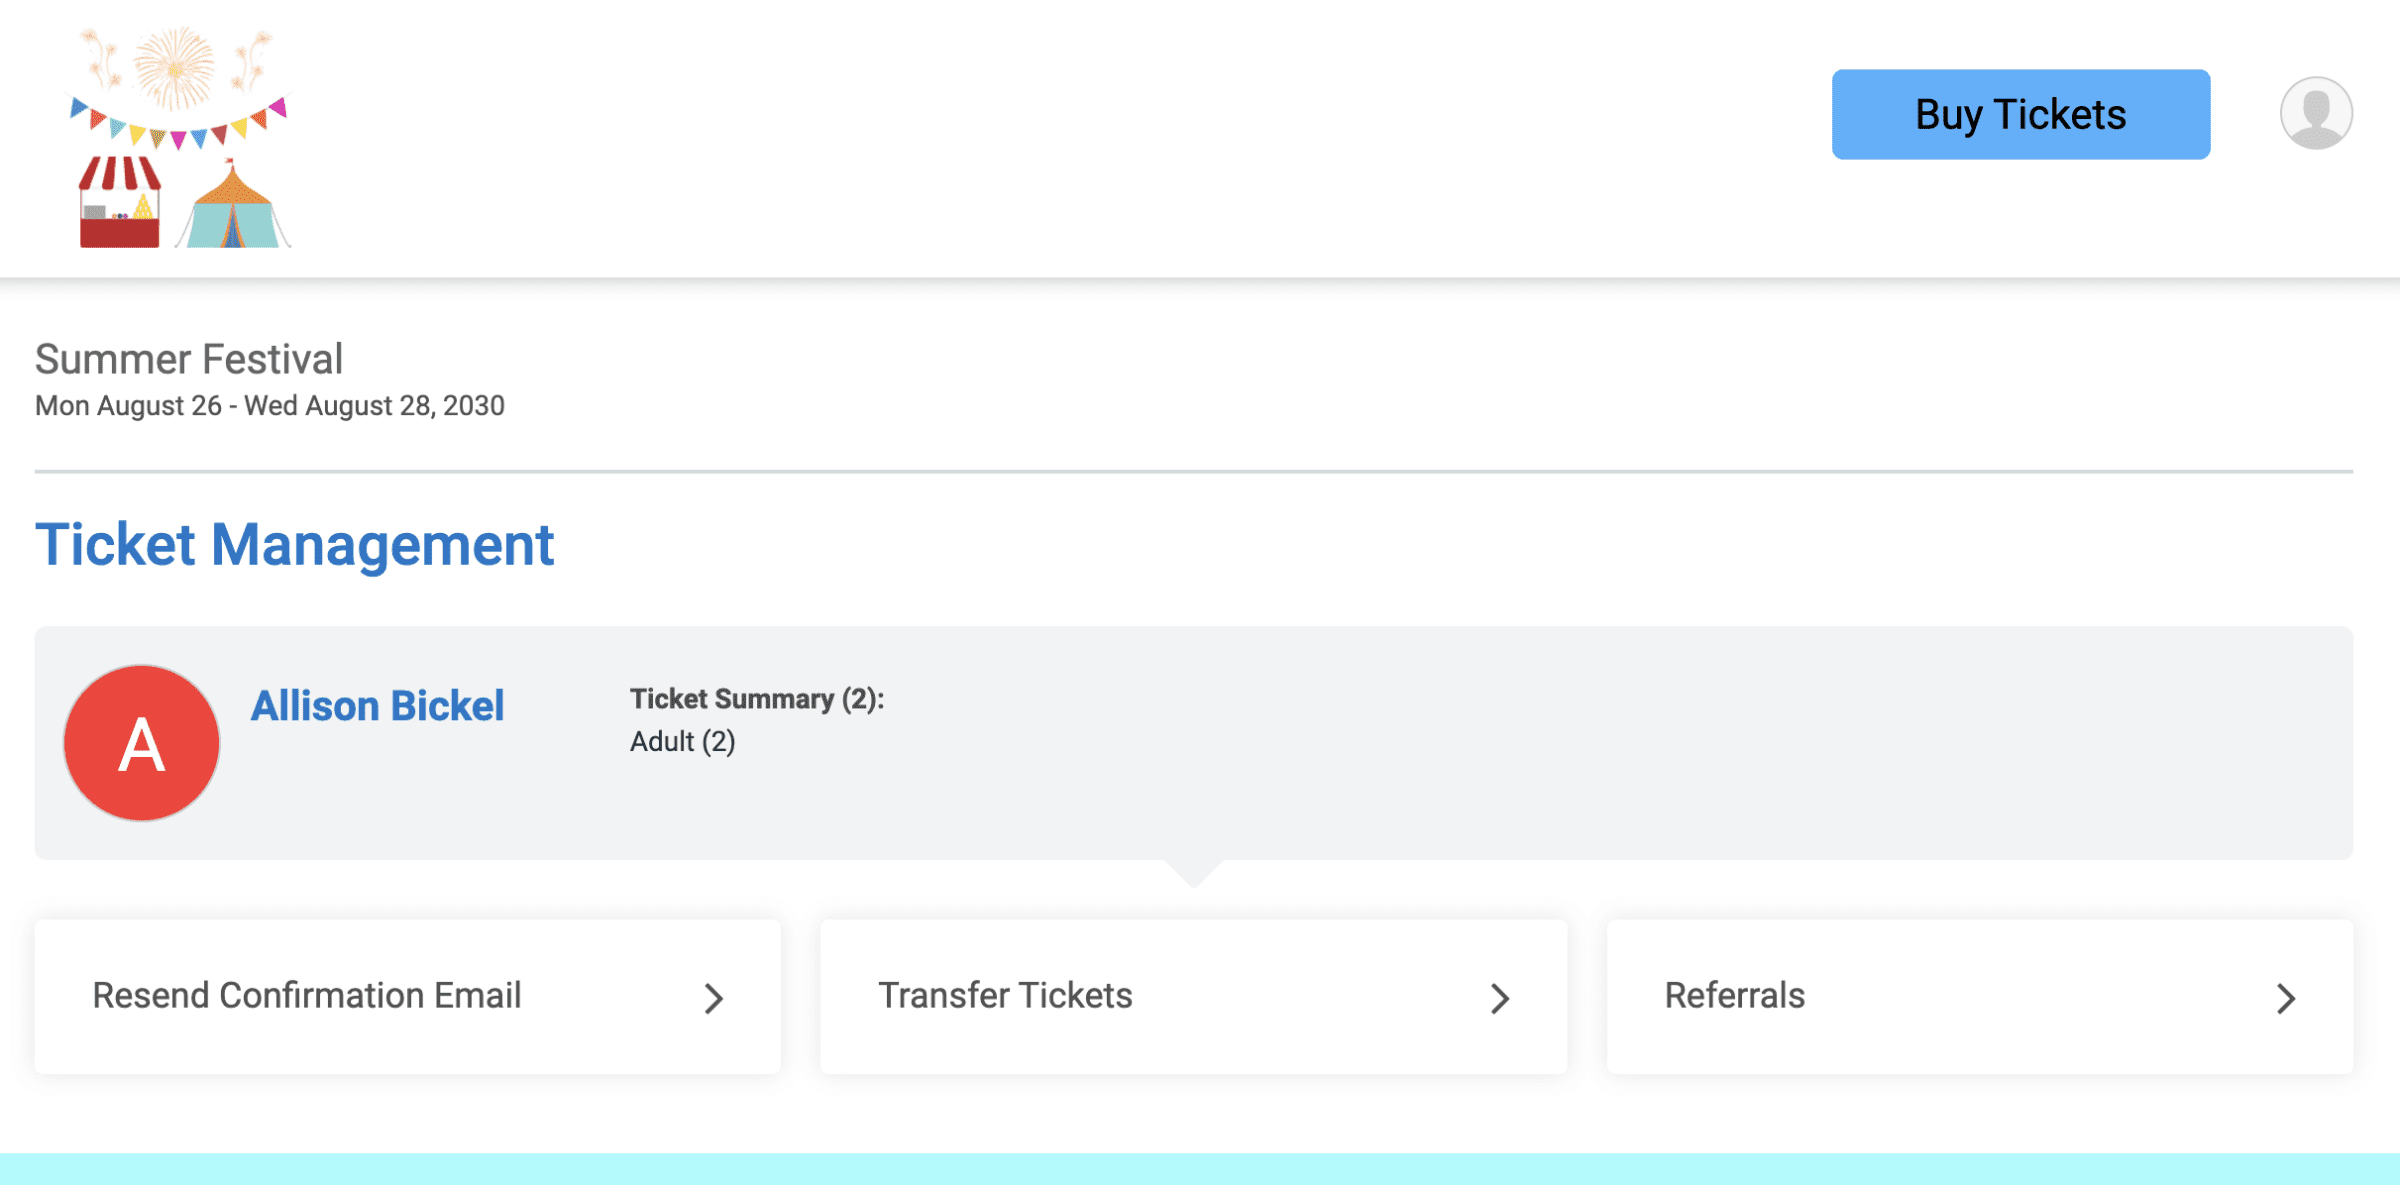Viewport: 2400px width, 1185px height.
Task: Select the Transfer Tickets option
Action: point(1195,997)
